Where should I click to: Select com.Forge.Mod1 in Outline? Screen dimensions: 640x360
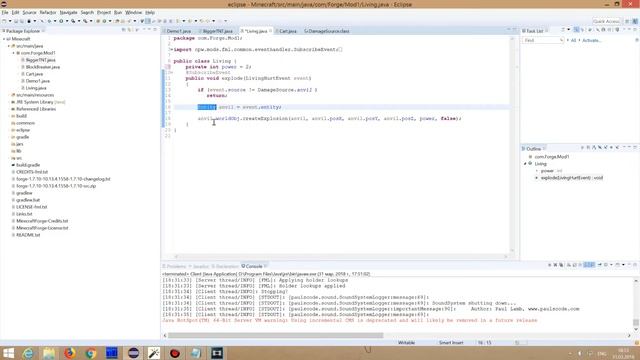click(x=551, y=157)
